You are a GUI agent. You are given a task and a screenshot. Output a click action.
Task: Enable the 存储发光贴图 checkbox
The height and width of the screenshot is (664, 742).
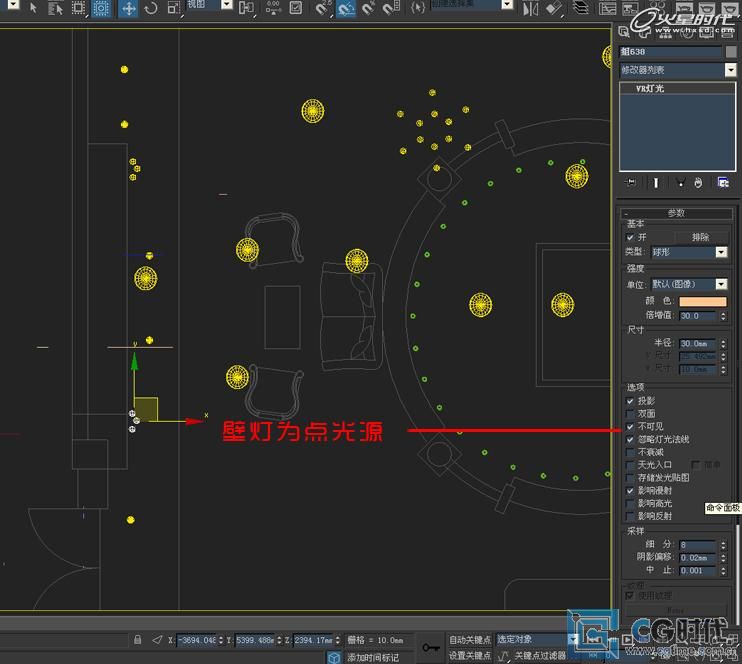point(630,478)
